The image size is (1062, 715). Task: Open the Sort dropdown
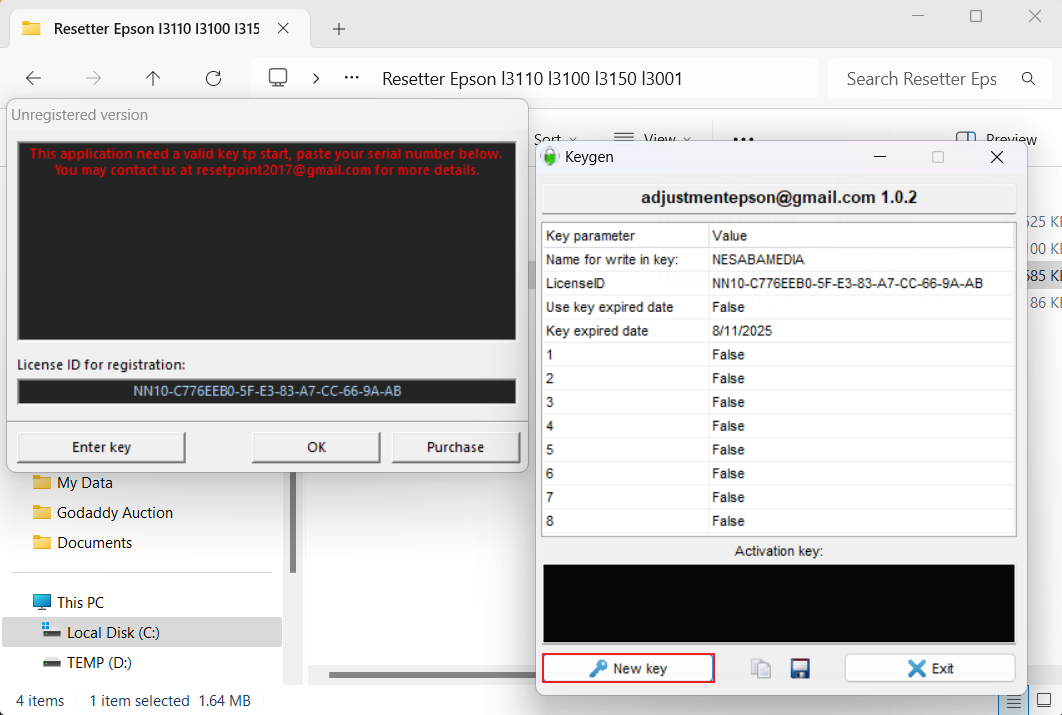(x=555, y=139)
